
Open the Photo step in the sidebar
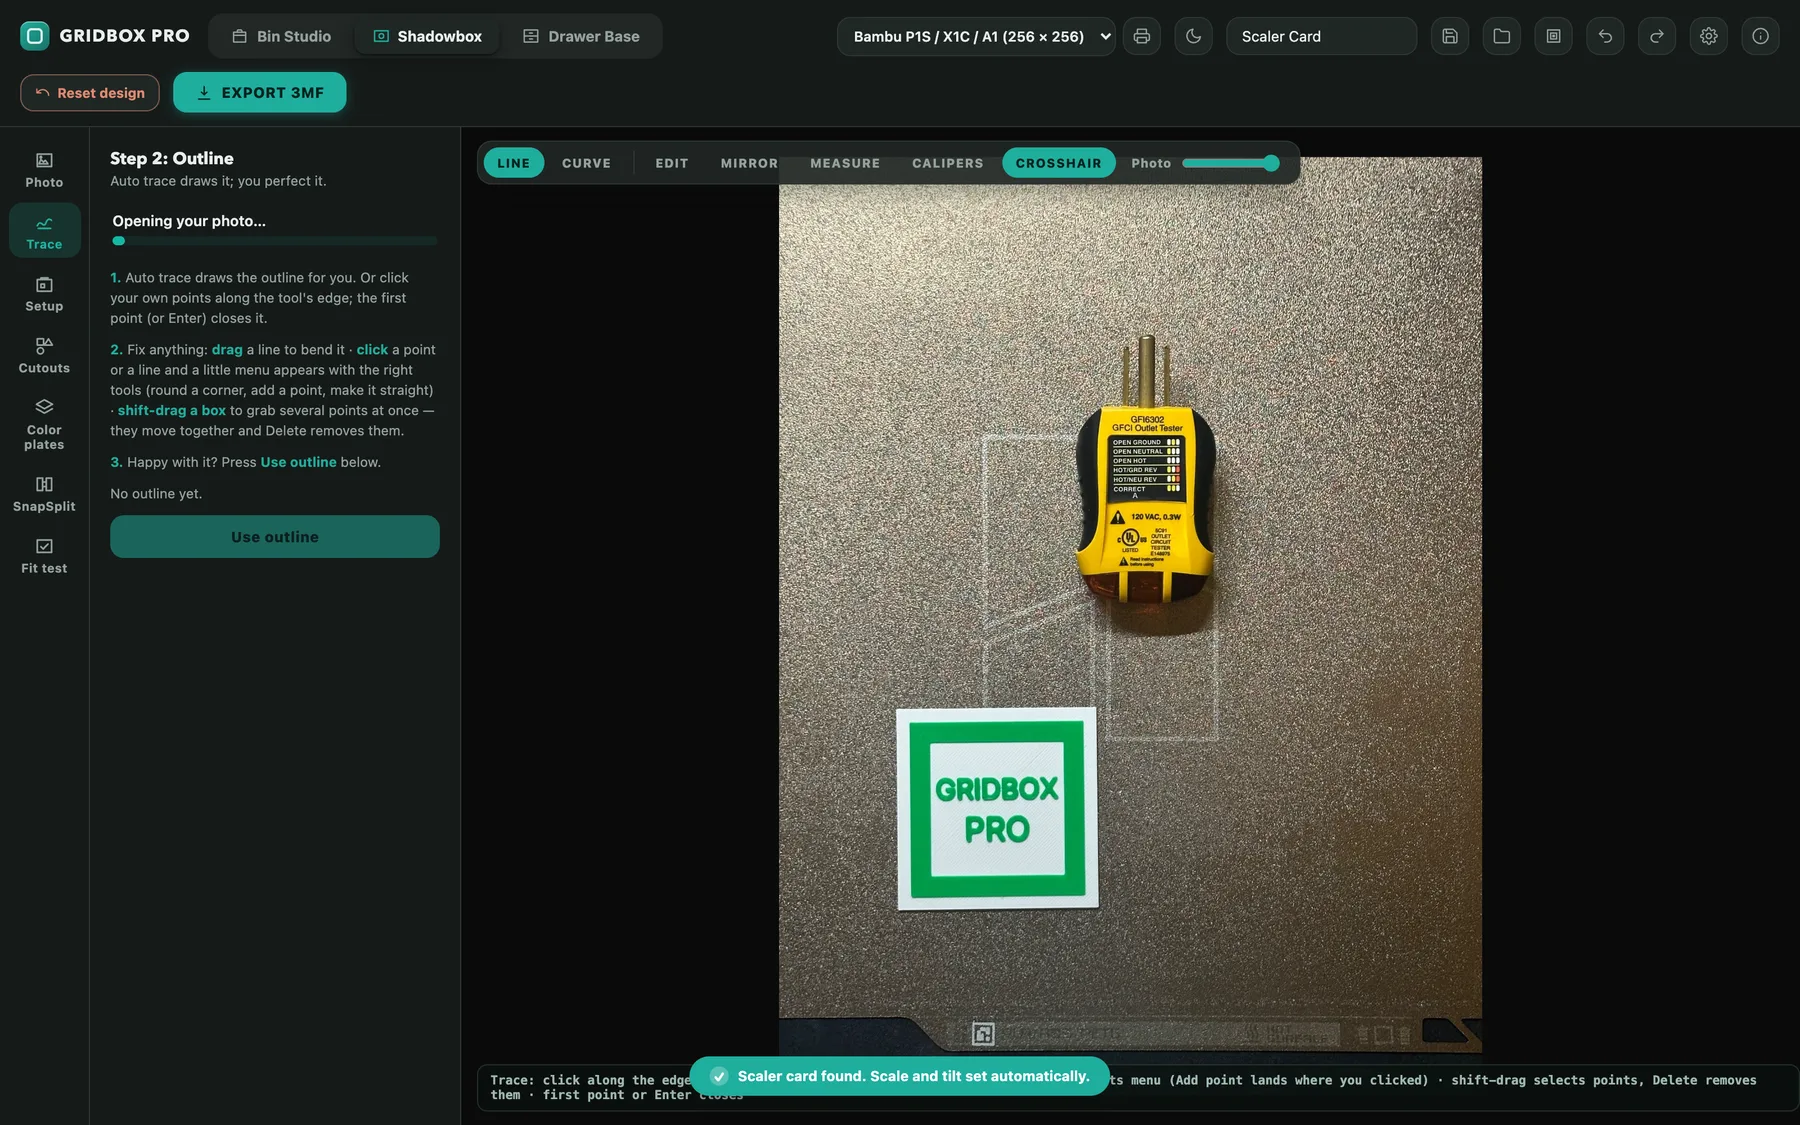pyautogui.click(x=44, y=170)
